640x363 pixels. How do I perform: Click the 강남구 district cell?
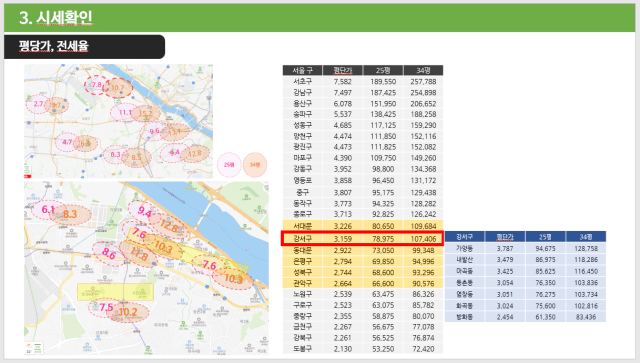point(302,93)
